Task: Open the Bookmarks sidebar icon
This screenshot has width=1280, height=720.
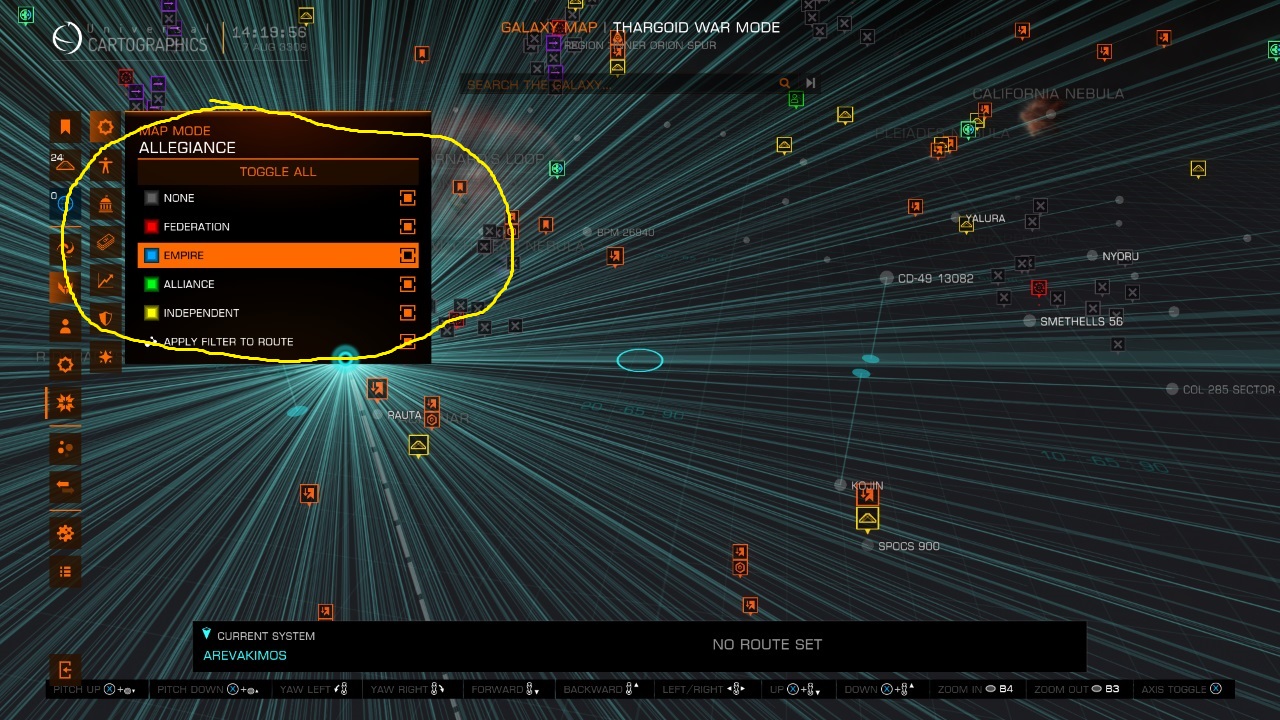Action: pos(65,127)
